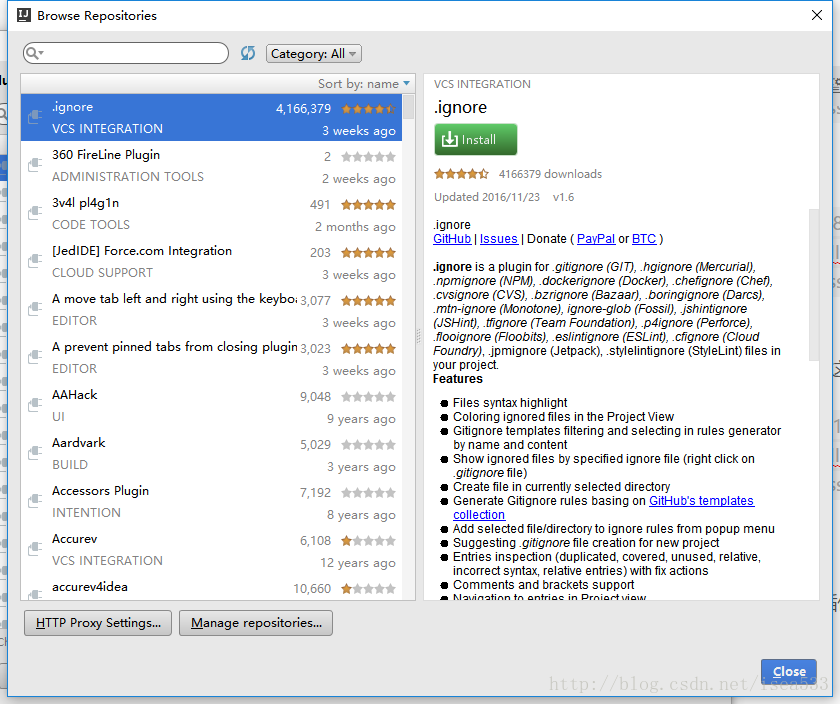840x704 pixels.
Task: Click star rating of 3v4l pl4g1n
Action: click(369, 205)
